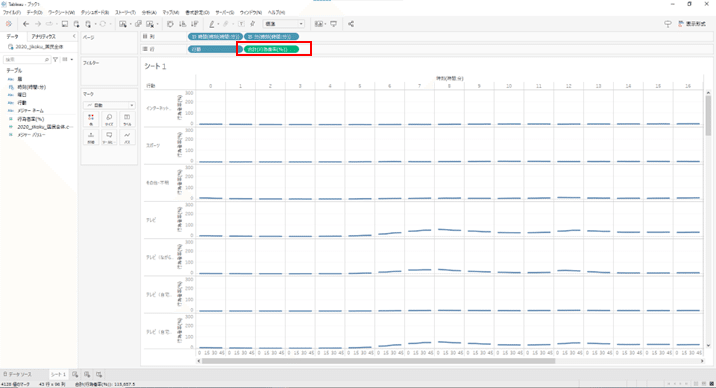Click the Size button on Marks card
The height and width of the screenshot is (388, 716).
(109, 119)
